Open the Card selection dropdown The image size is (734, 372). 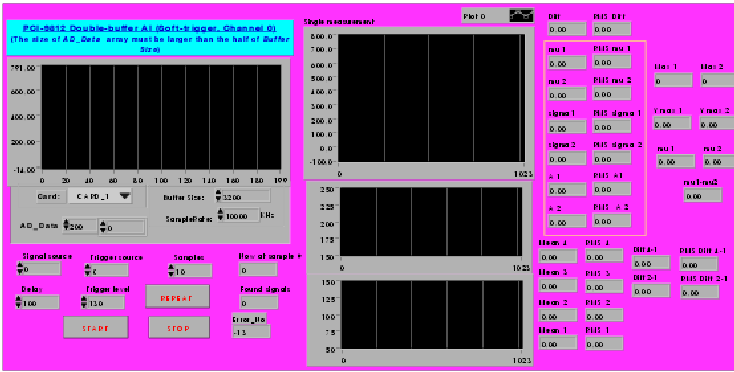click(x=100, y=196)
